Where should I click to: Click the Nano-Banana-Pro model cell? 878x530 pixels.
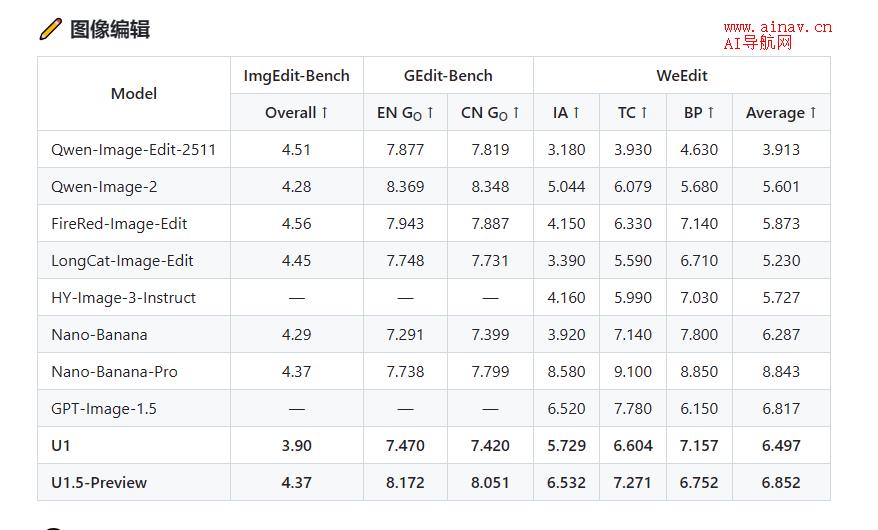click(x=134, y=371)
